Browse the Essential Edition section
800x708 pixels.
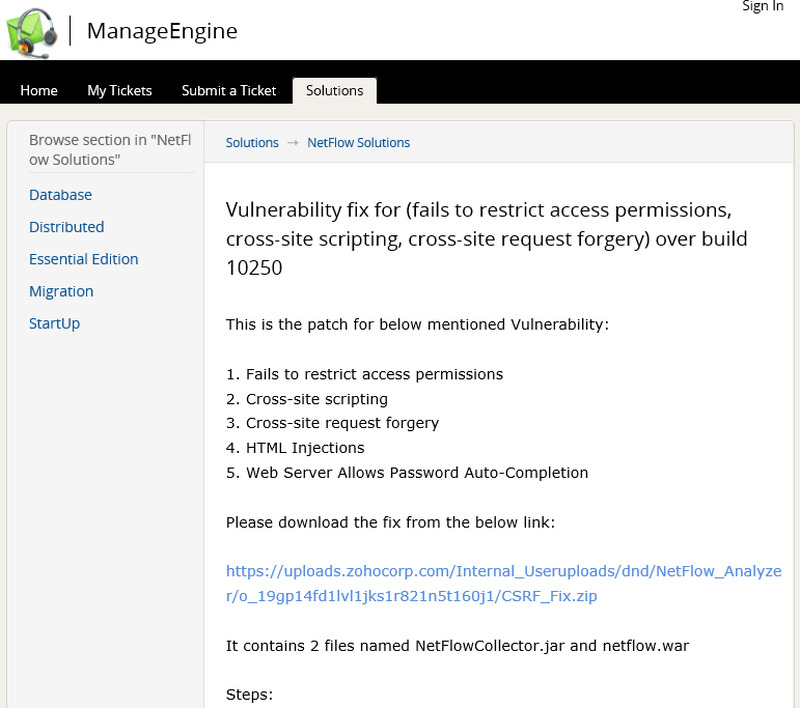pyautogui.click(x=83, y=259)
